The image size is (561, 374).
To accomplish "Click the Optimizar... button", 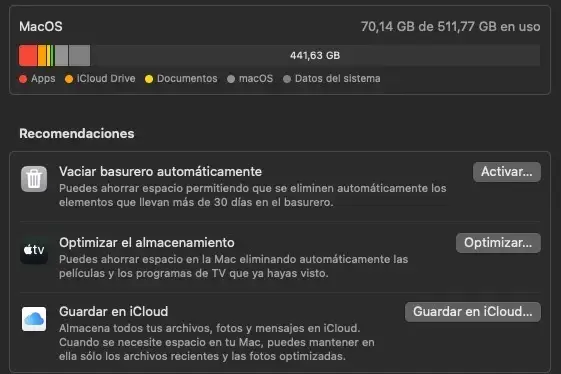I will click(498, 243).
